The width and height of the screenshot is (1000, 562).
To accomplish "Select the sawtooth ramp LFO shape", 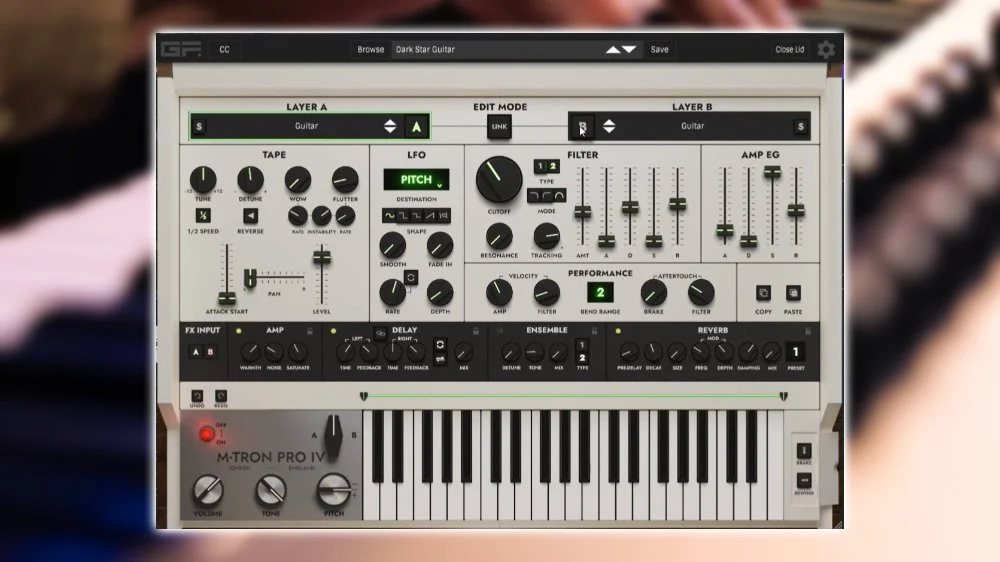I will point(430,216).
